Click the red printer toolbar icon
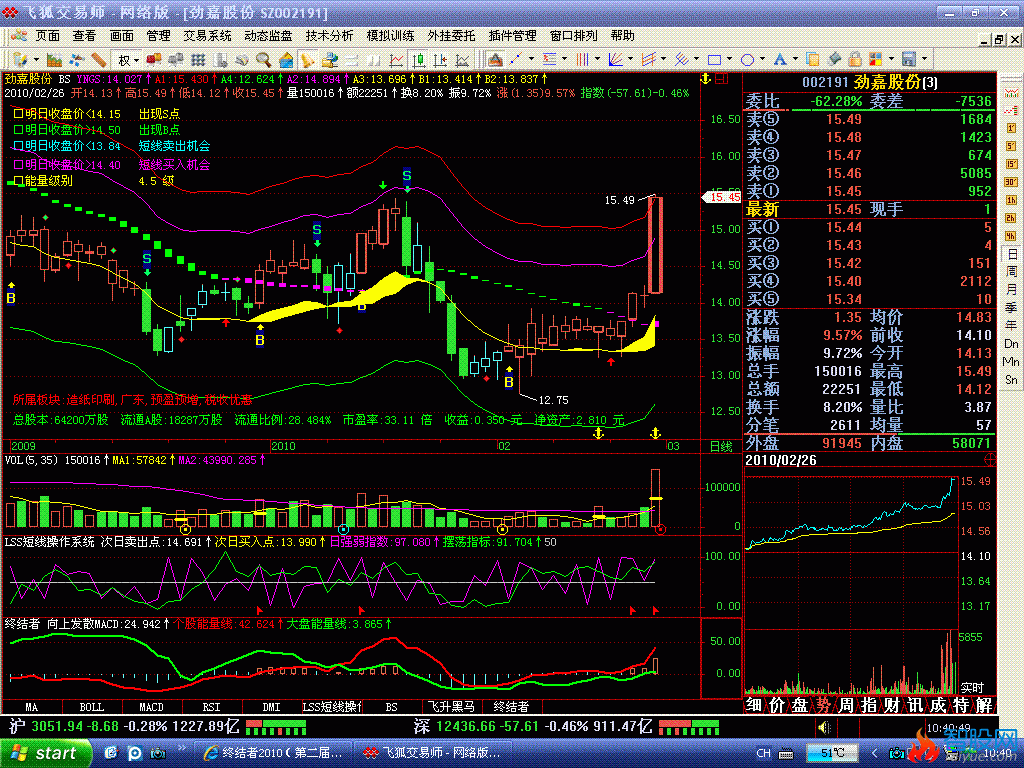This screenshot has height=768, width=1024. (x=154, y=60)
